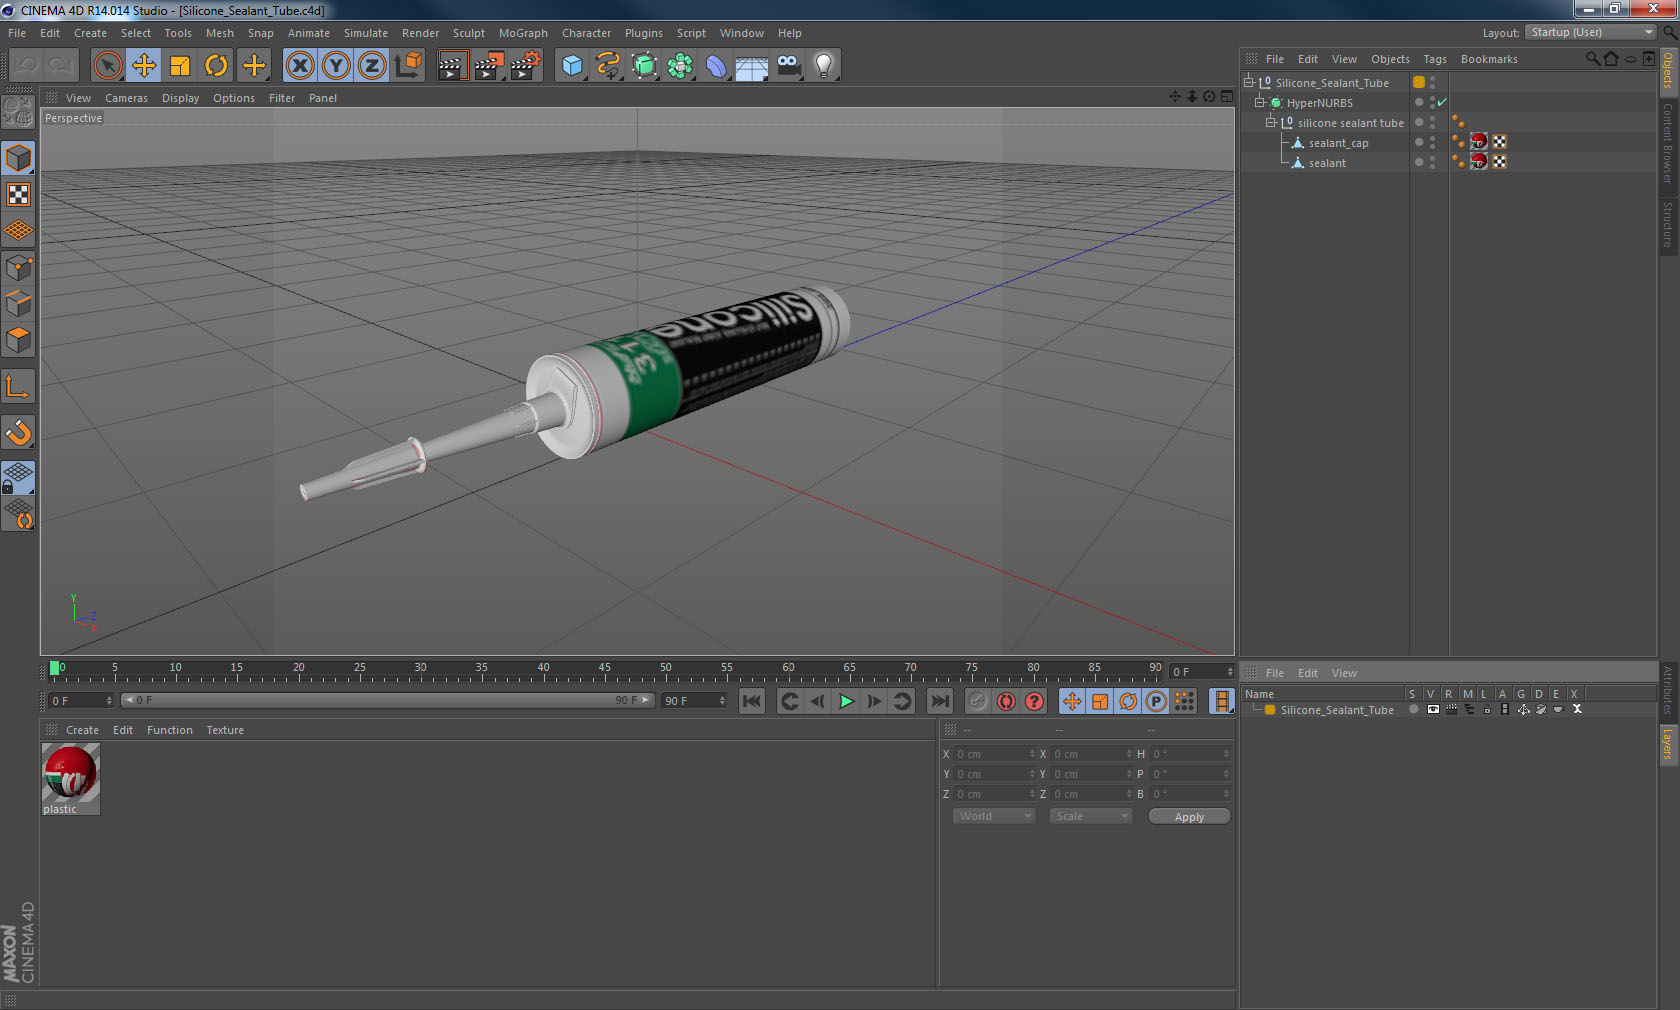Select the Live Selection tool
Image resolution: width=1680 pixels, height=1010 pixels.
click(107, 66)
